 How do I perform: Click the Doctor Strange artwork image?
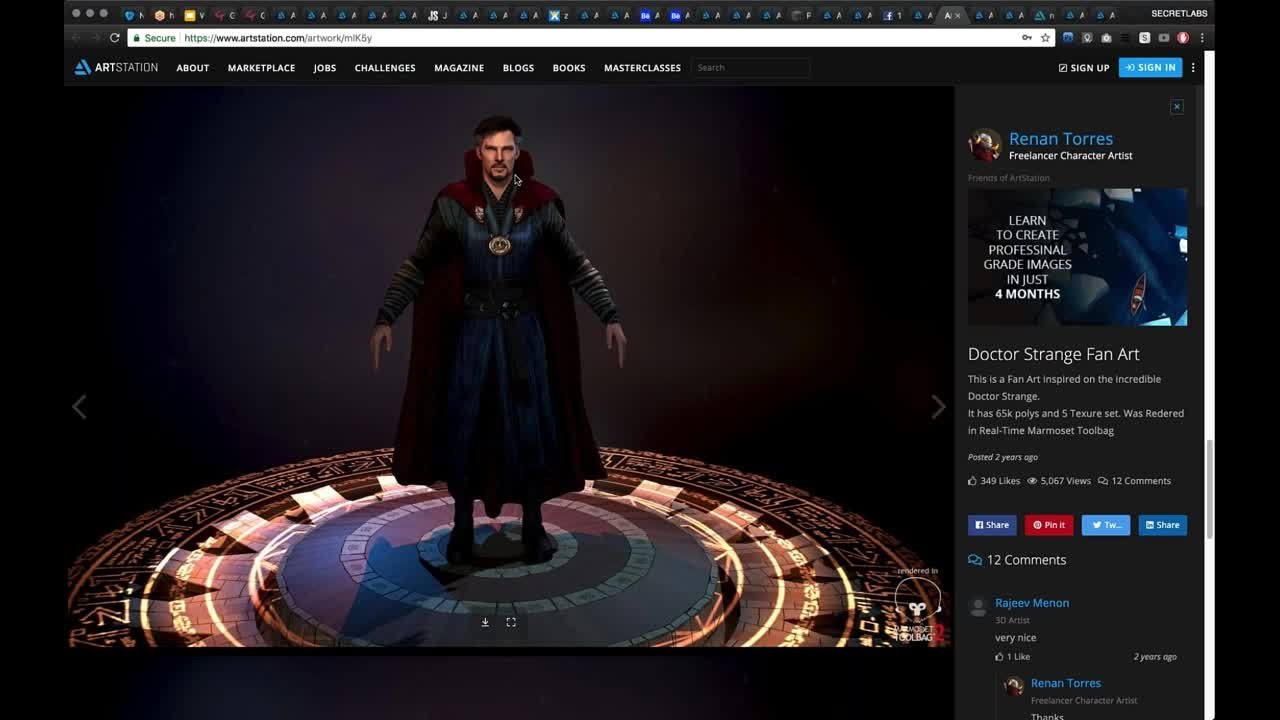point(510,366)
